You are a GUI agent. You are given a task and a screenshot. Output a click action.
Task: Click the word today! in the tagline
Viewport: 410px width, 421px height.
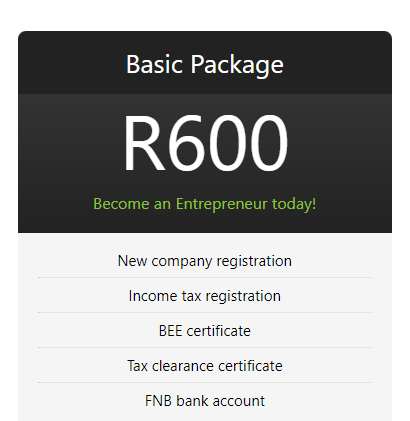(294, 204)
